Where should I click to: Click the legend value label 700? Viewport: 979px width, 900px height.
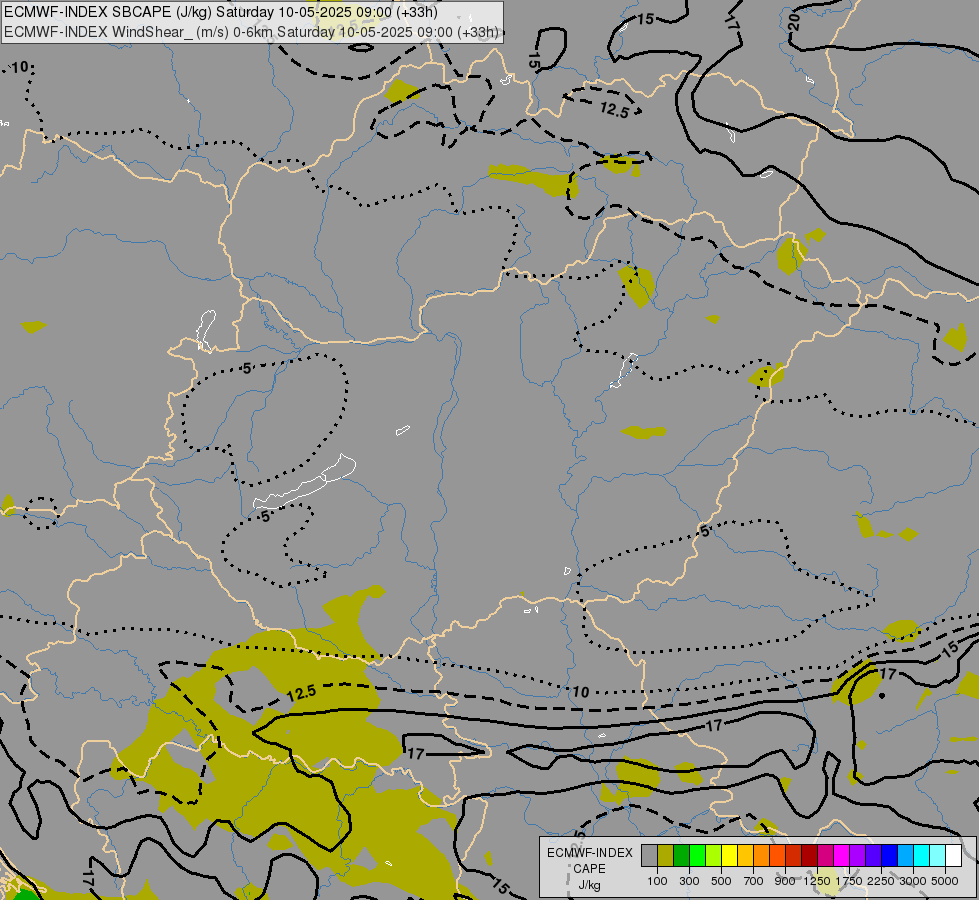[754, 881]
